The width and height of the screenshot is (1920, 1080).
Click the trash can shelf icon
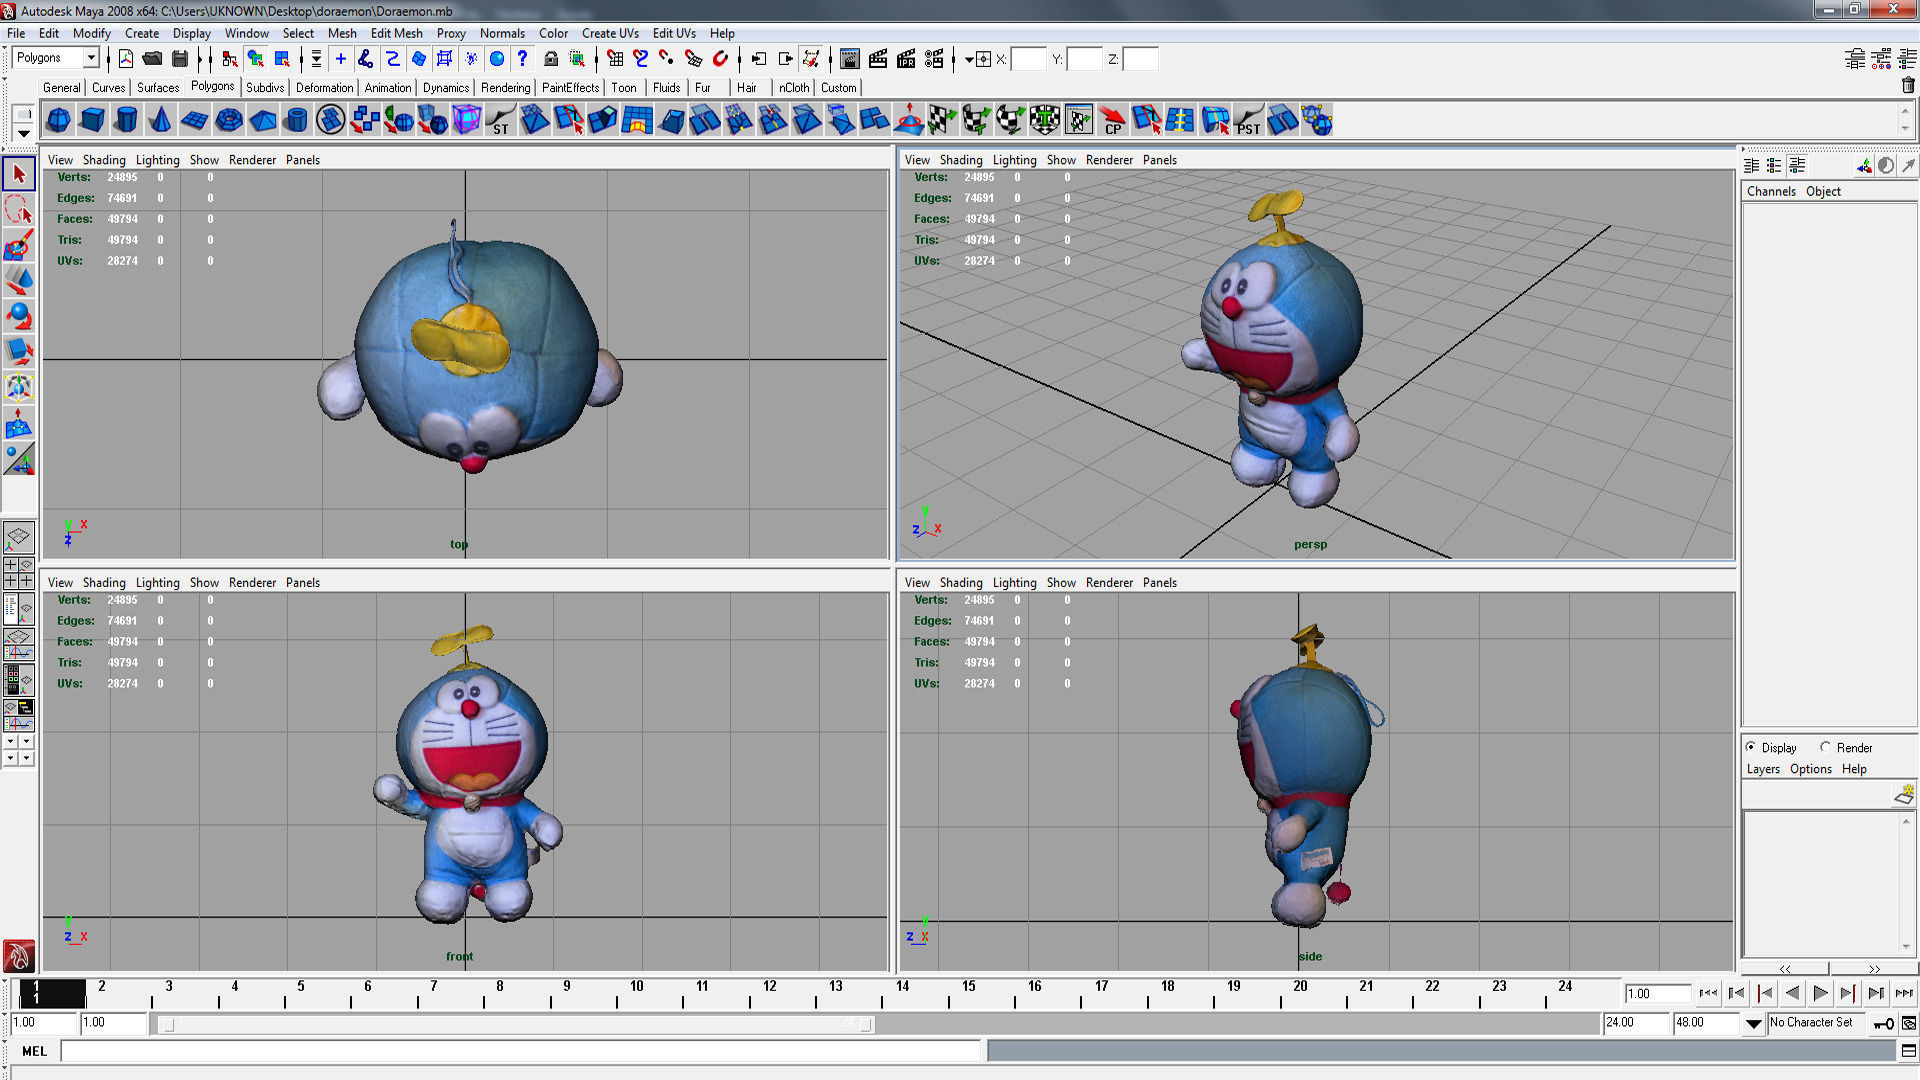(x=1907, y=86)
